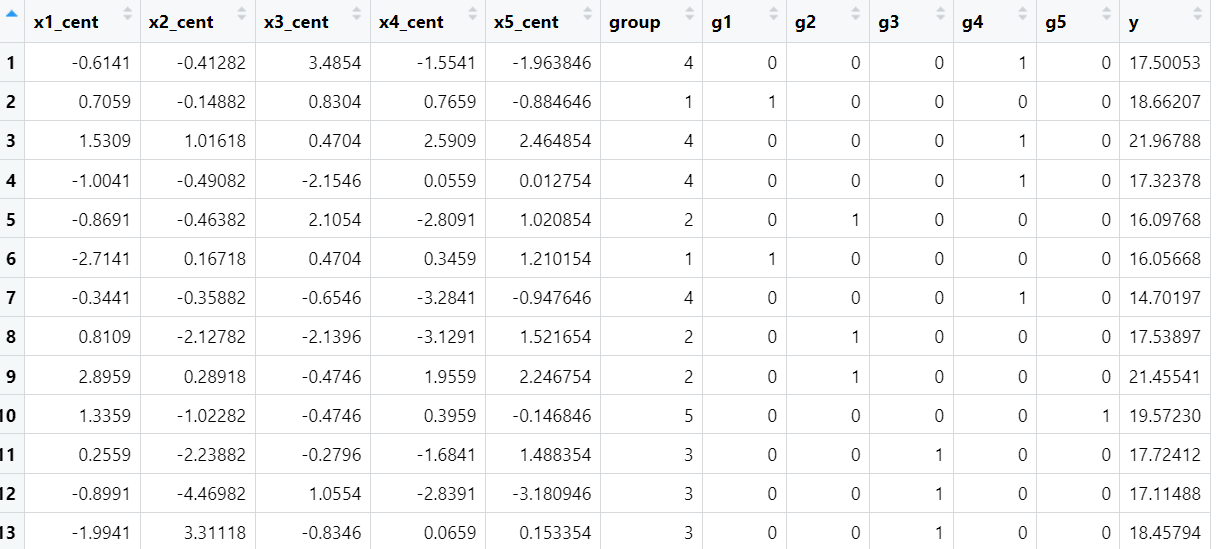Click the x2_cent value -0.41282

tap(211, 63)
